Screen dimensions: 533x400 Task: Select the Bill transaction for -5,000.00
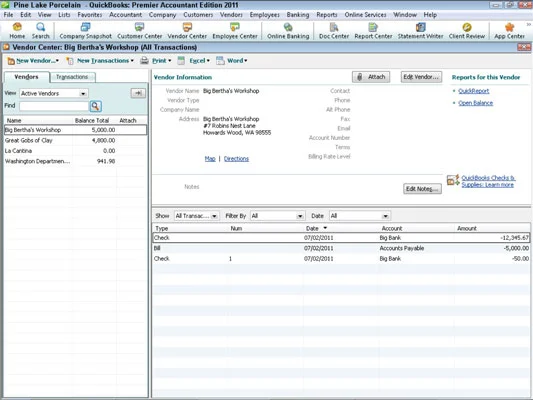tap(341, 248)
